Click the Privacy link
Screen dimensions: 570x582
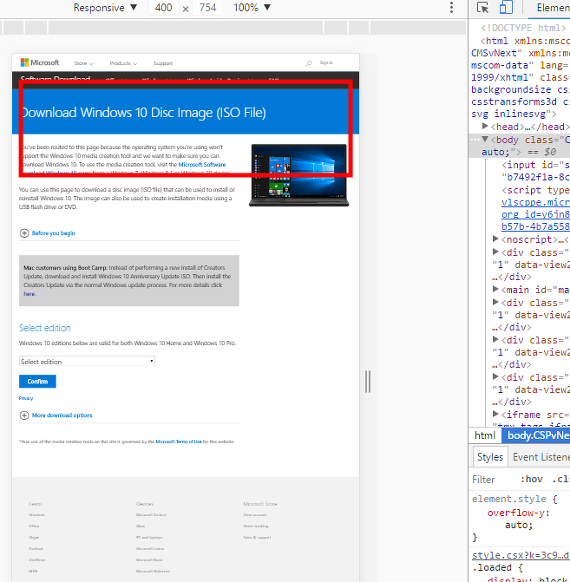[26, 398]
